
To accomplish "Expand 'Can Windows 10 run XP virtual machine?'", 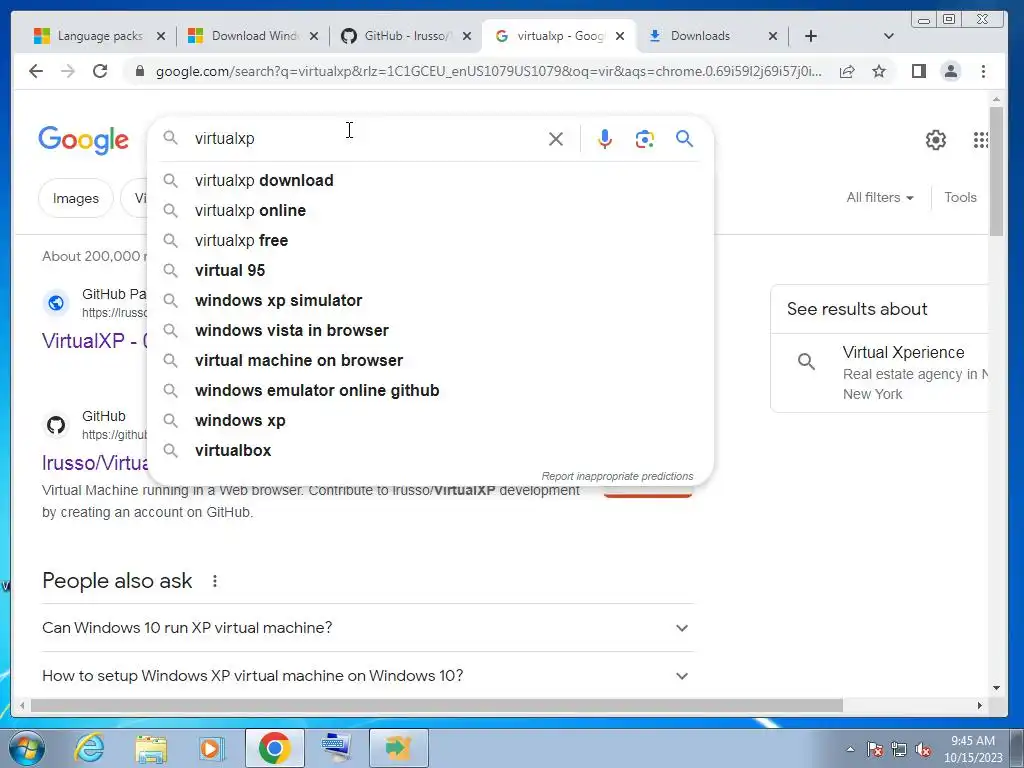I will click(367, 628).
